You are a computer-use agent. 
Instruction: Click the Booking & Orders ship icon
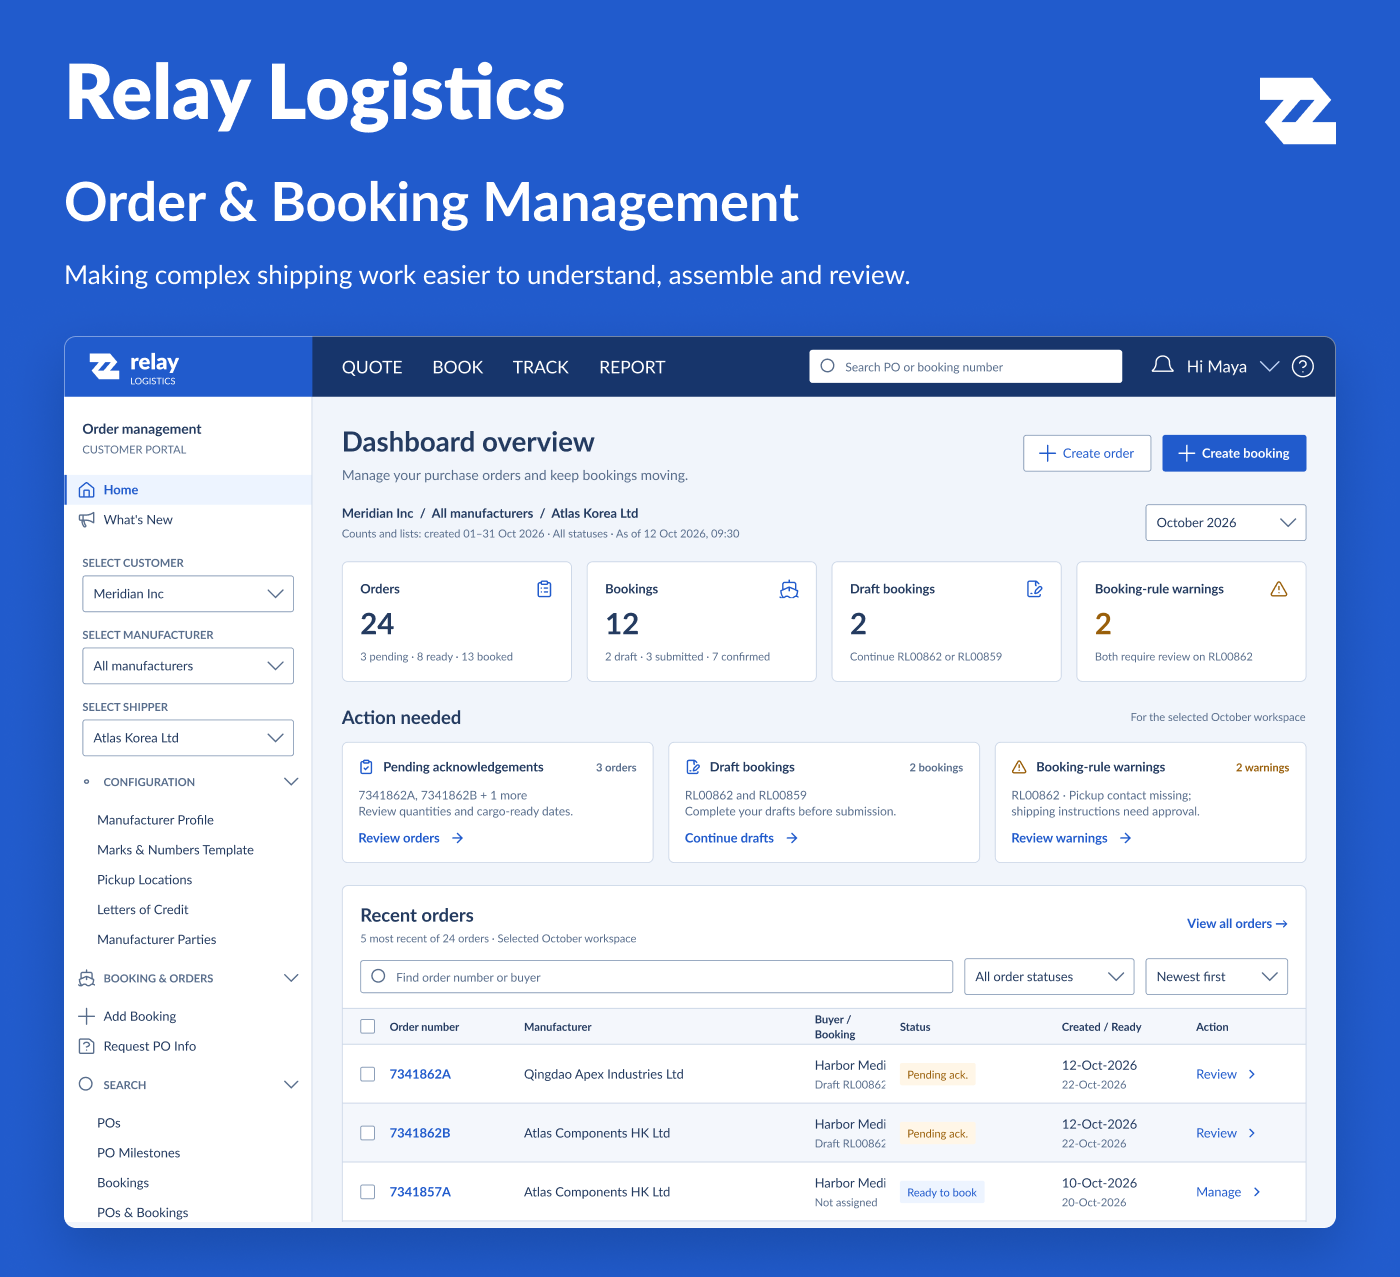pos(87,978)
